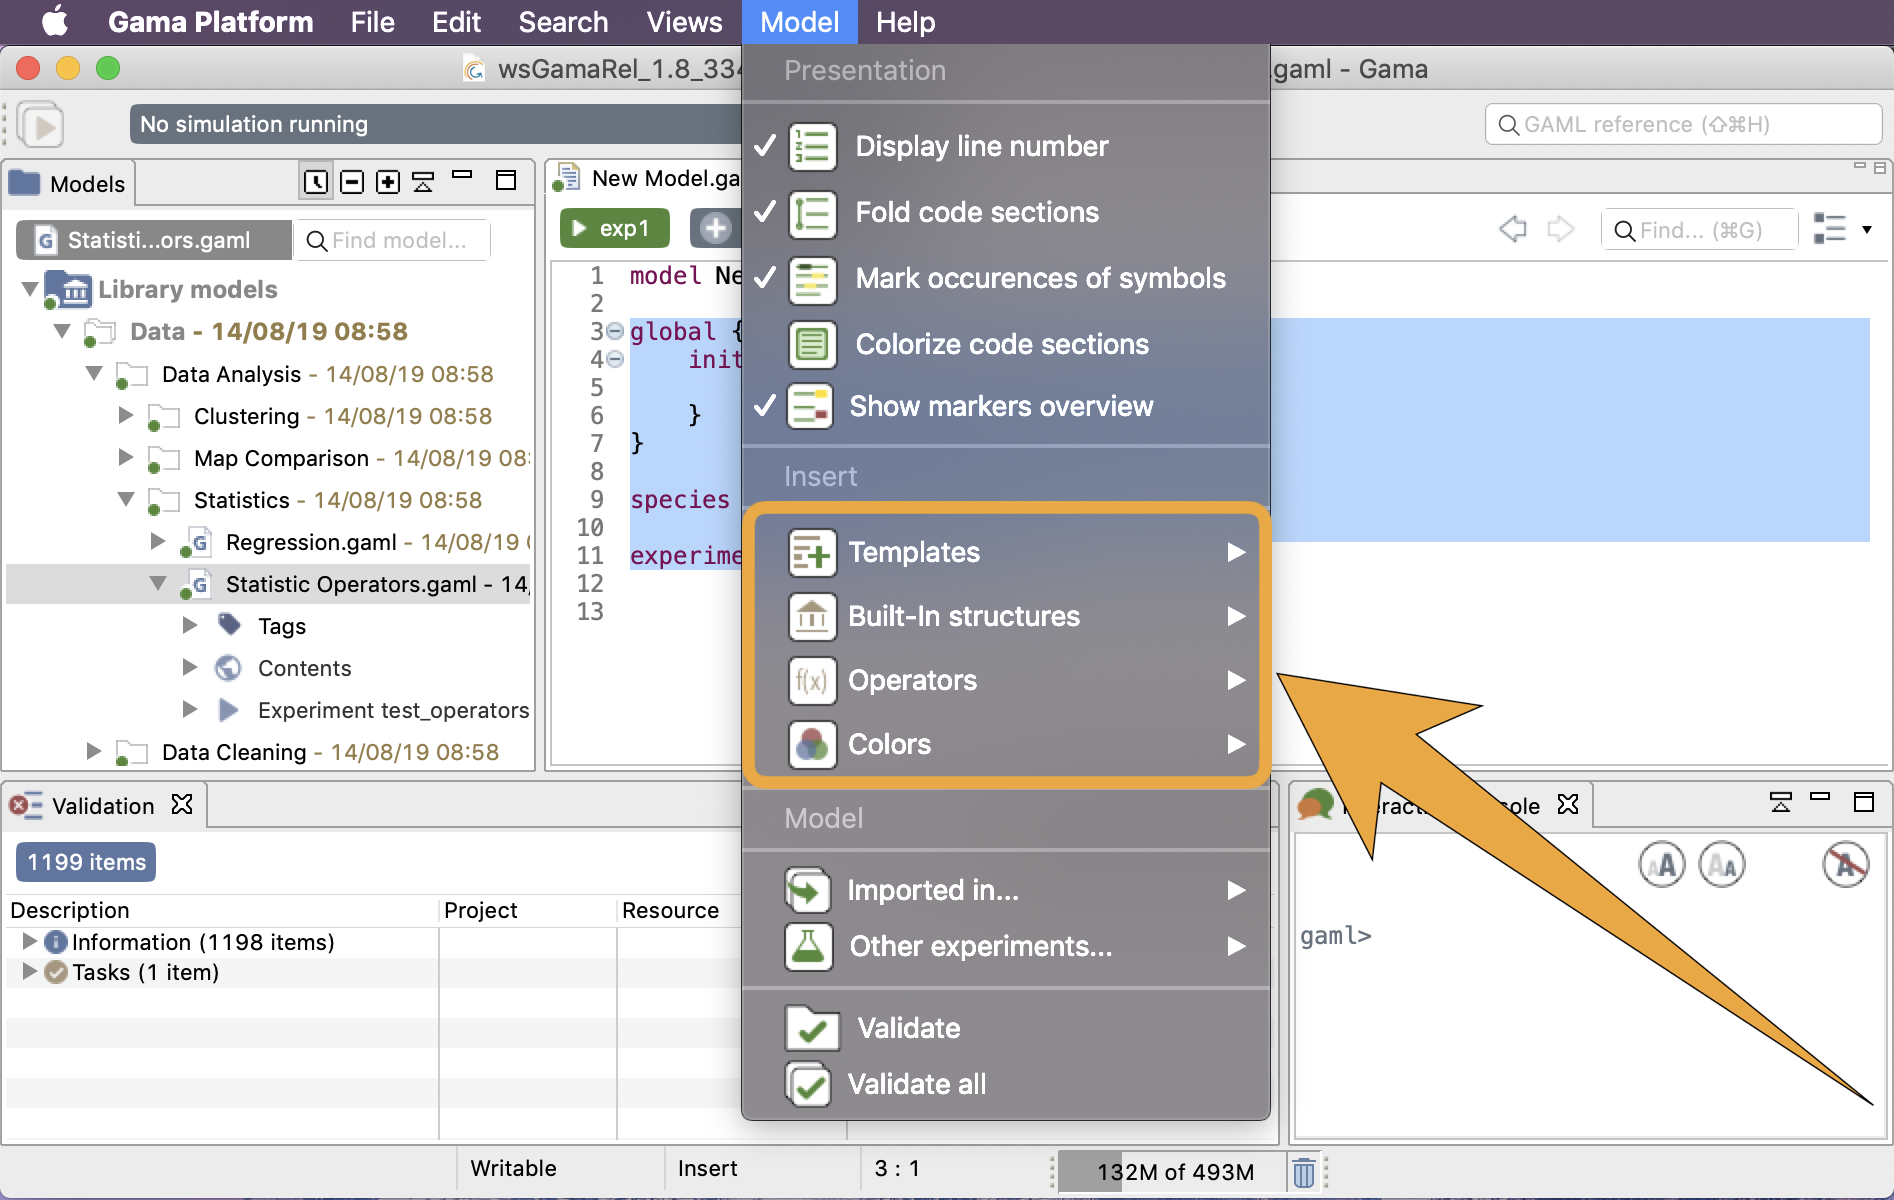Click the Operators f(x) icon

[812, 680]
